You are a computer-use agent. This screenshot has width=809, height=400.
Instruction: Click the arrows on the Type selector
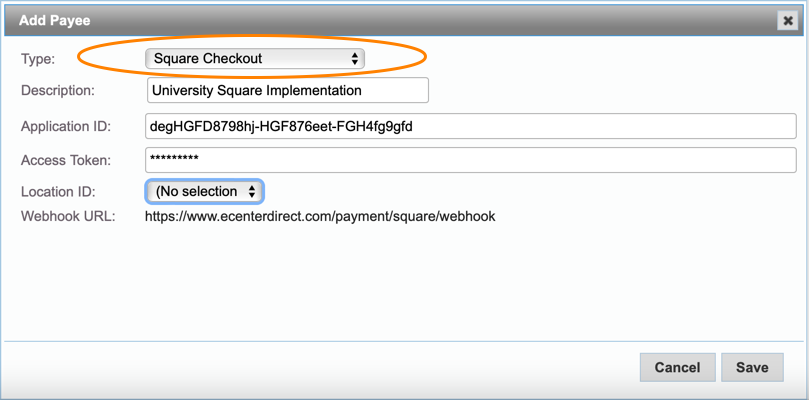(x=354, y=59)
